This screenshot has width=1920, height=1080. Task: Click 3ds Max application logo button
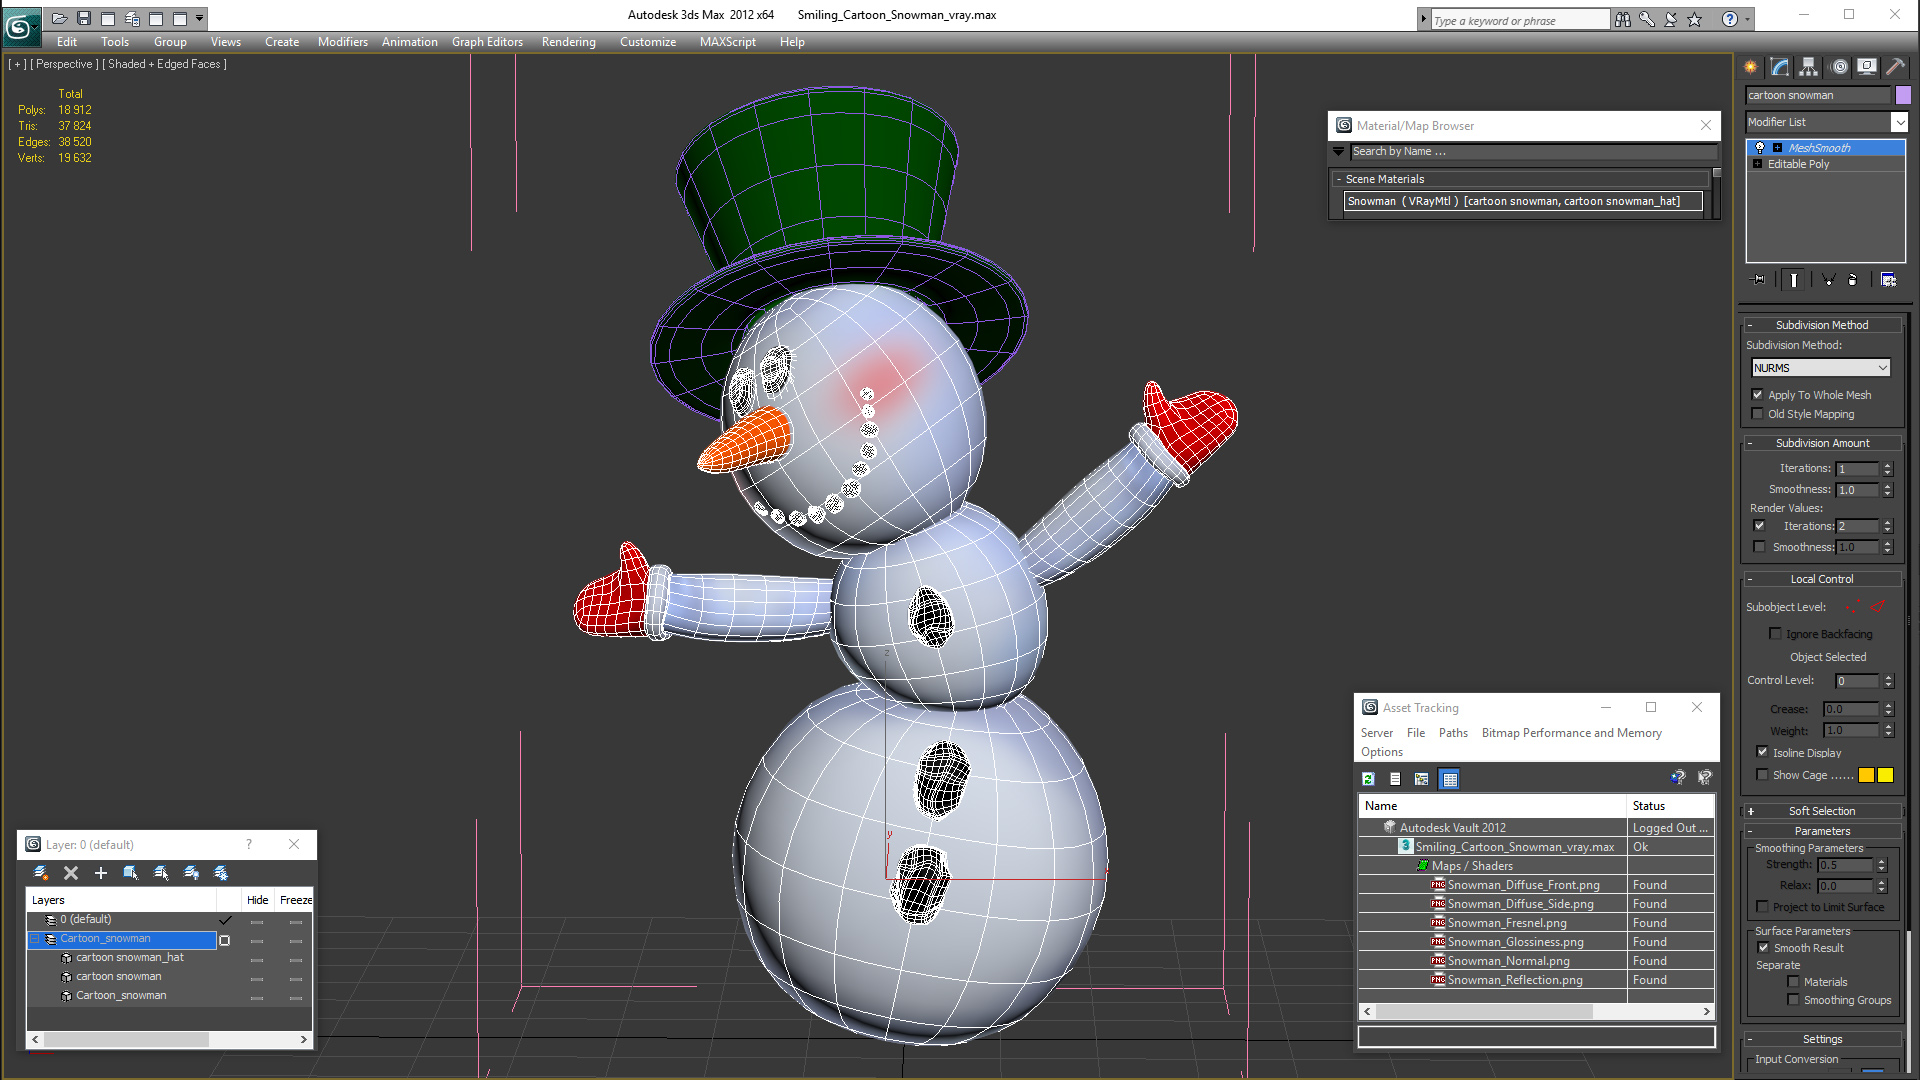point(20,25)
